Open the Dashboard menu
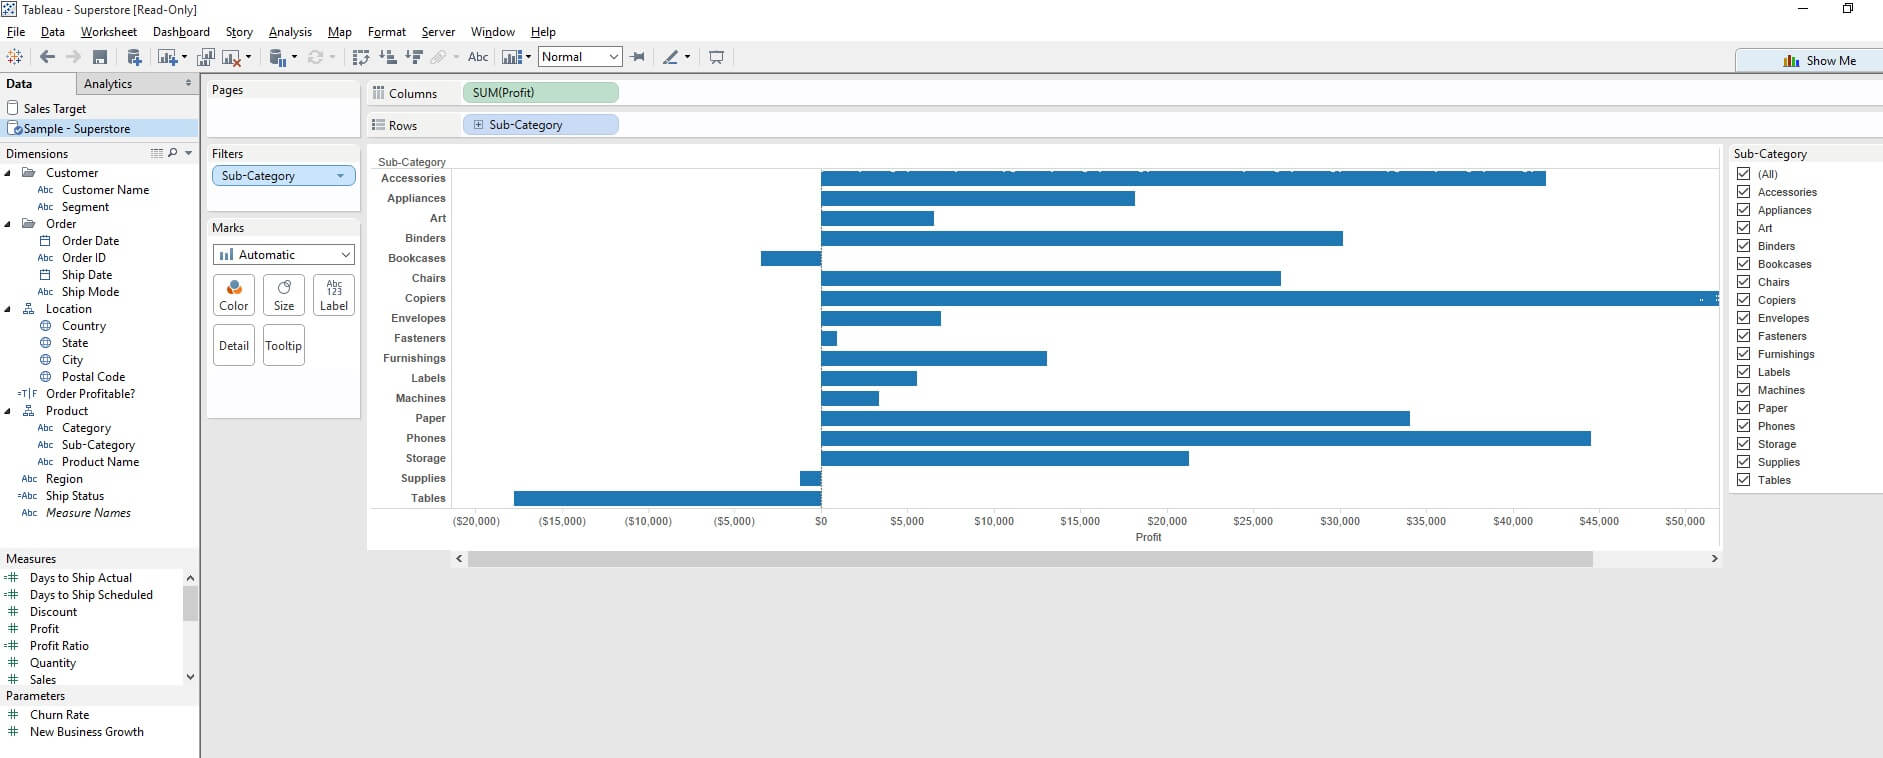The image size is (1883, 758). coord(181,32)
